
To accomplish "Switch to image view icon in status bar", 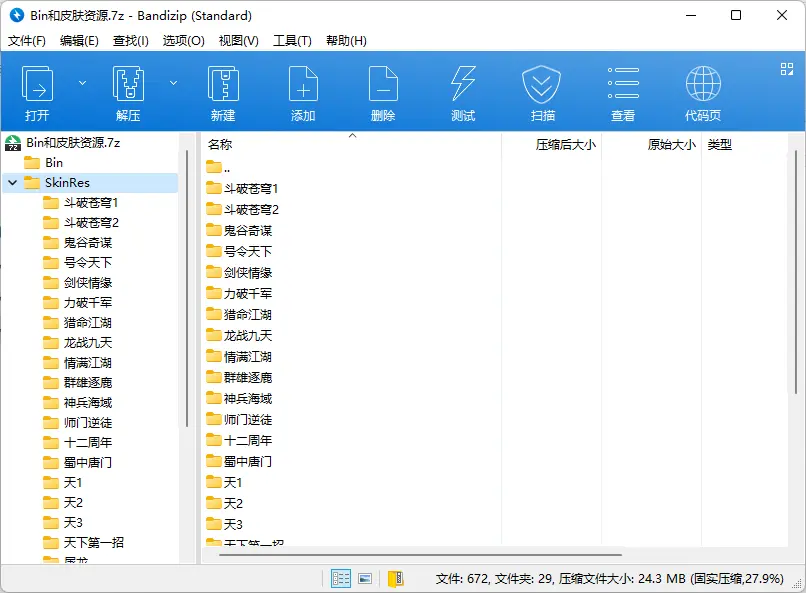I will (x=365, y=579).
